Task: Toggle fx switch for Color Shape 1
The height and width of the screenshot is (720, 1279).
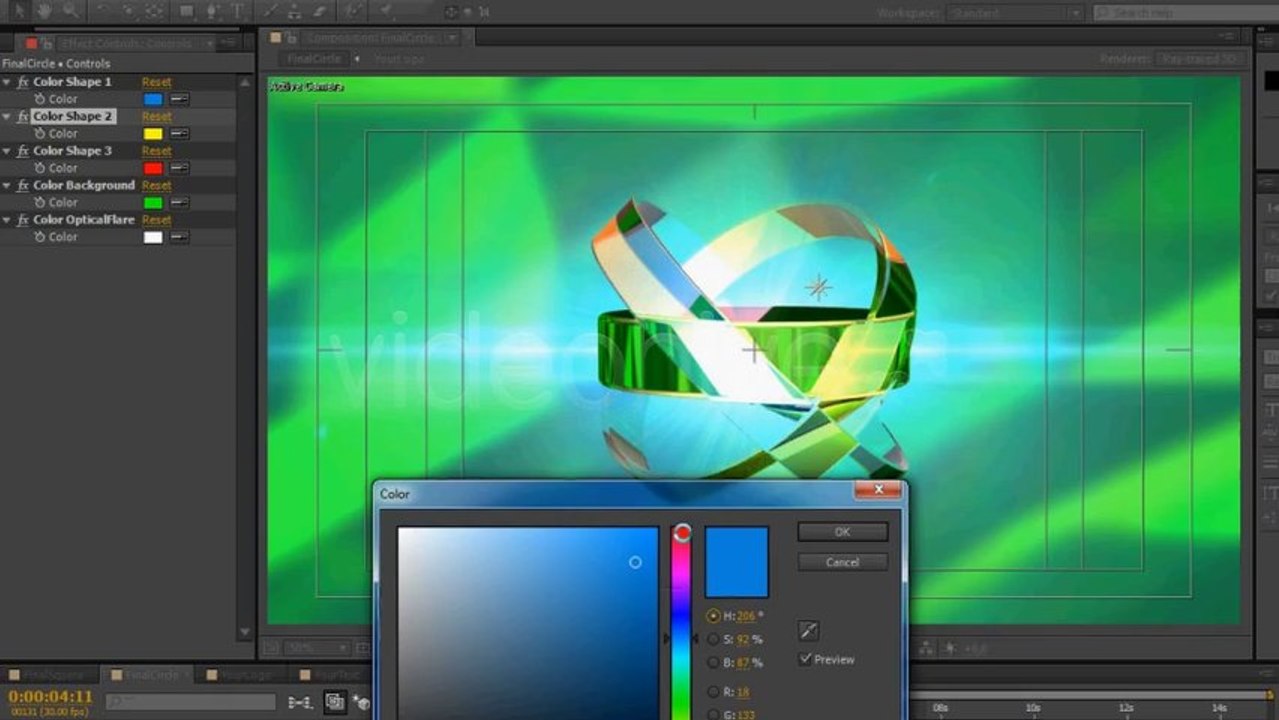Action: coord(23,82)
